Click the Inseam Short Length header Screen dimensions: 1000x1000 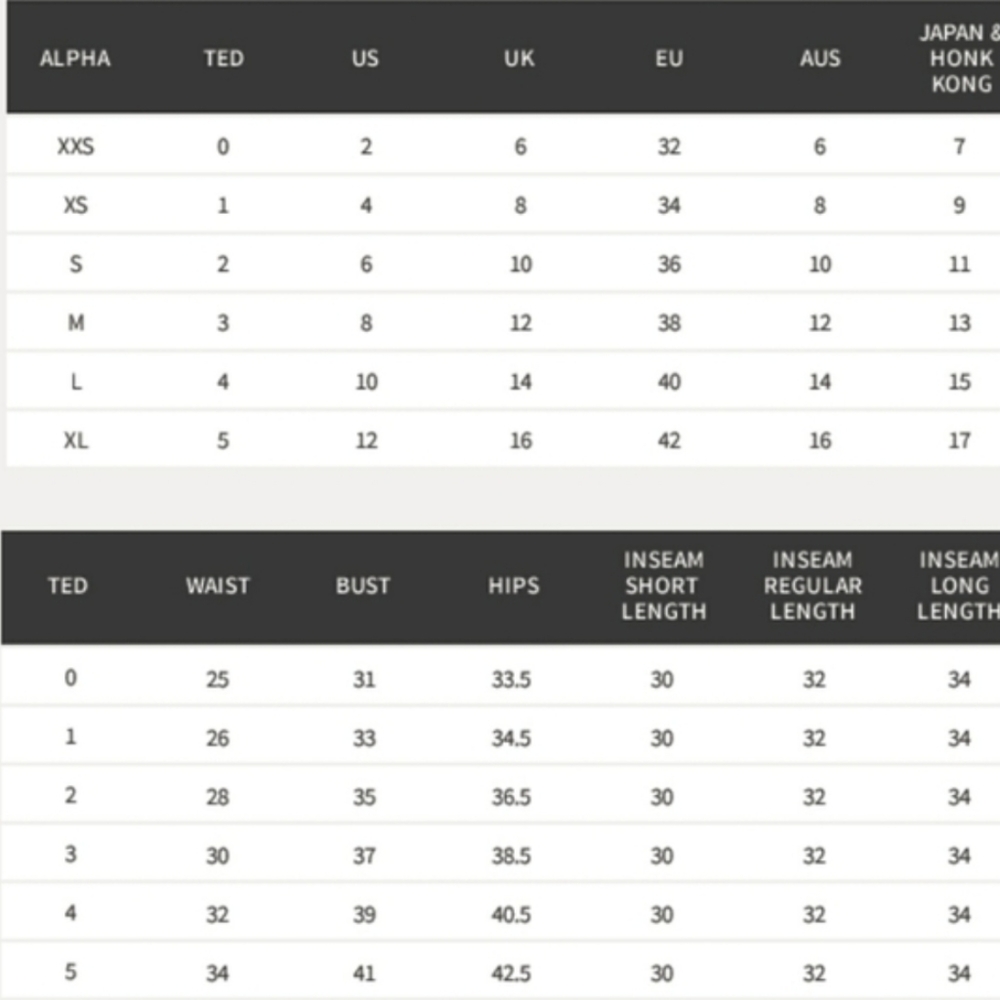(x=664, y=586)
